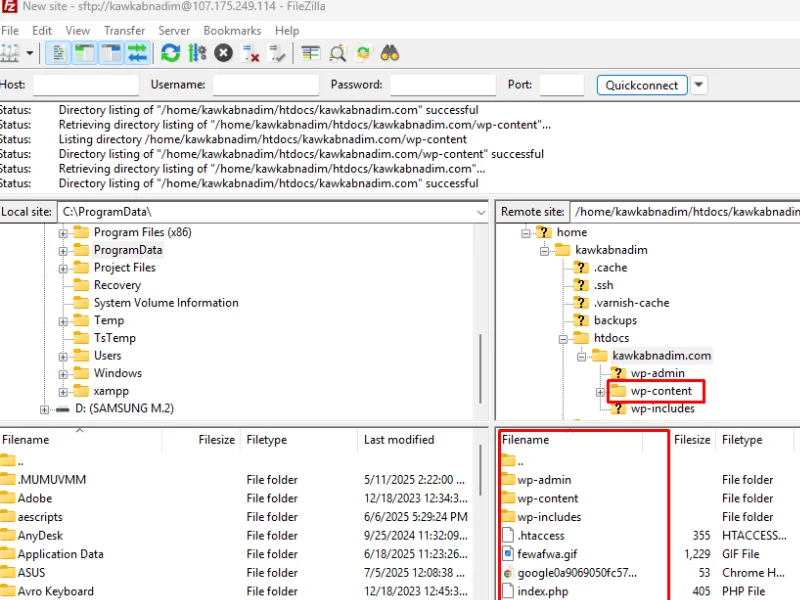The height and width of the screenshot is (600, 800).
Task: Toggle transfer queue display icon
Action: coord(137,53)
